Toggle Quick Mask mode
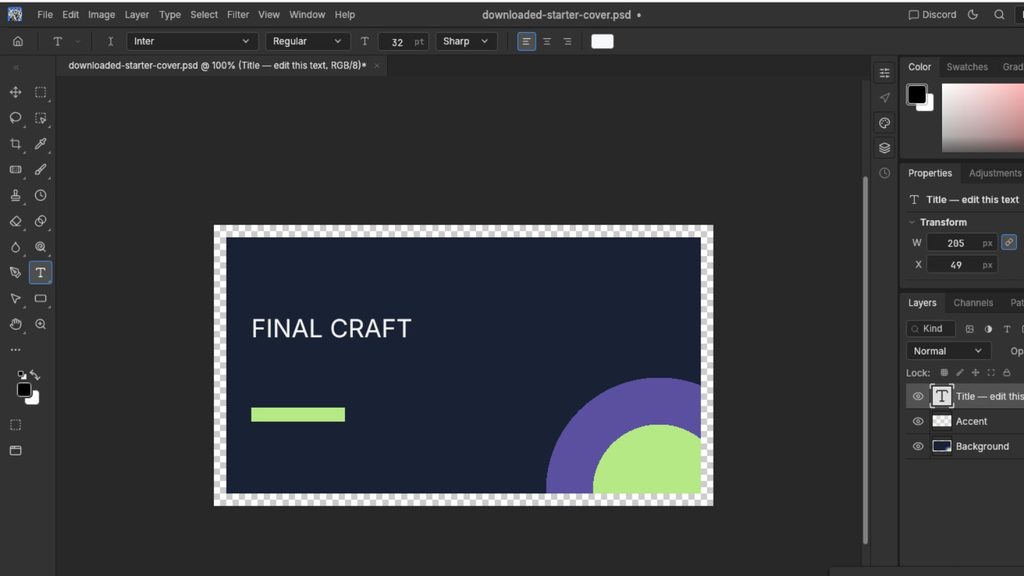 pyautogui.click(x=16, y=425)
